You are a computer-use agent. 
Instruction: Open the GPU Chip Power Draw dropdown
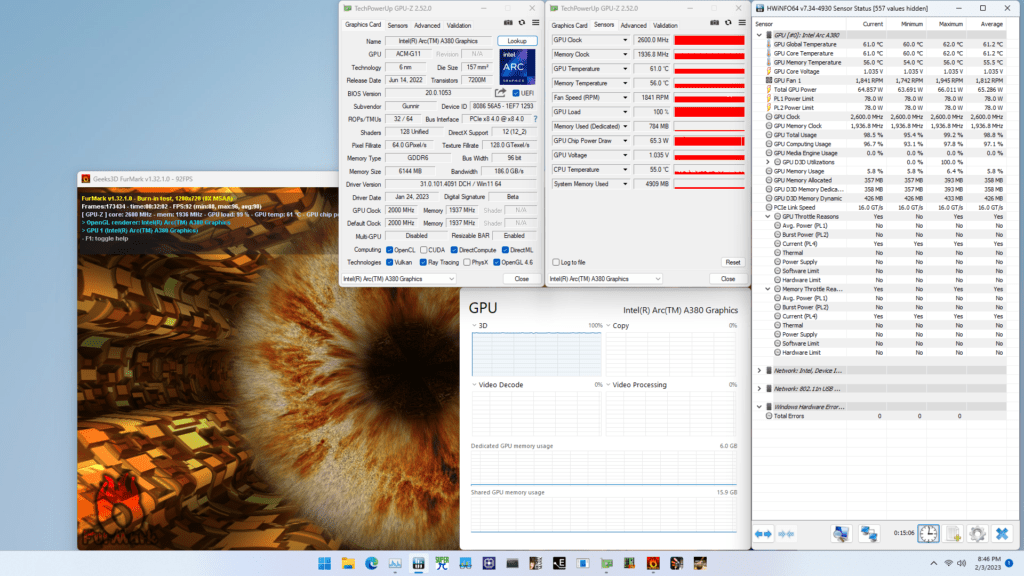click(625, 140)
